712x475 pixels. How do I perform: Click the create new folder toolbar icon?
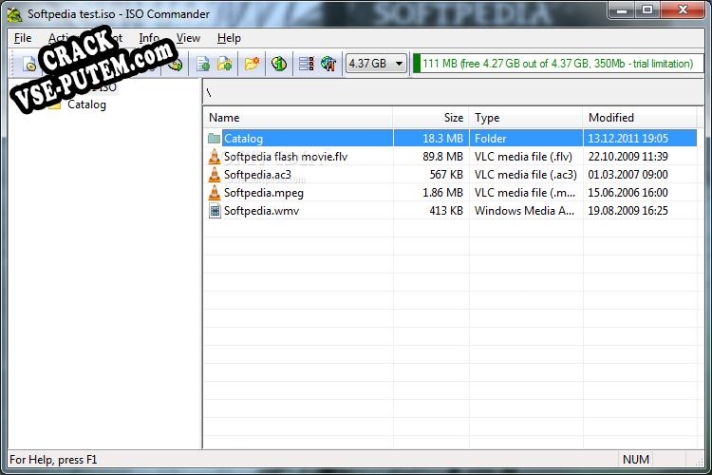tap(252, 64)
